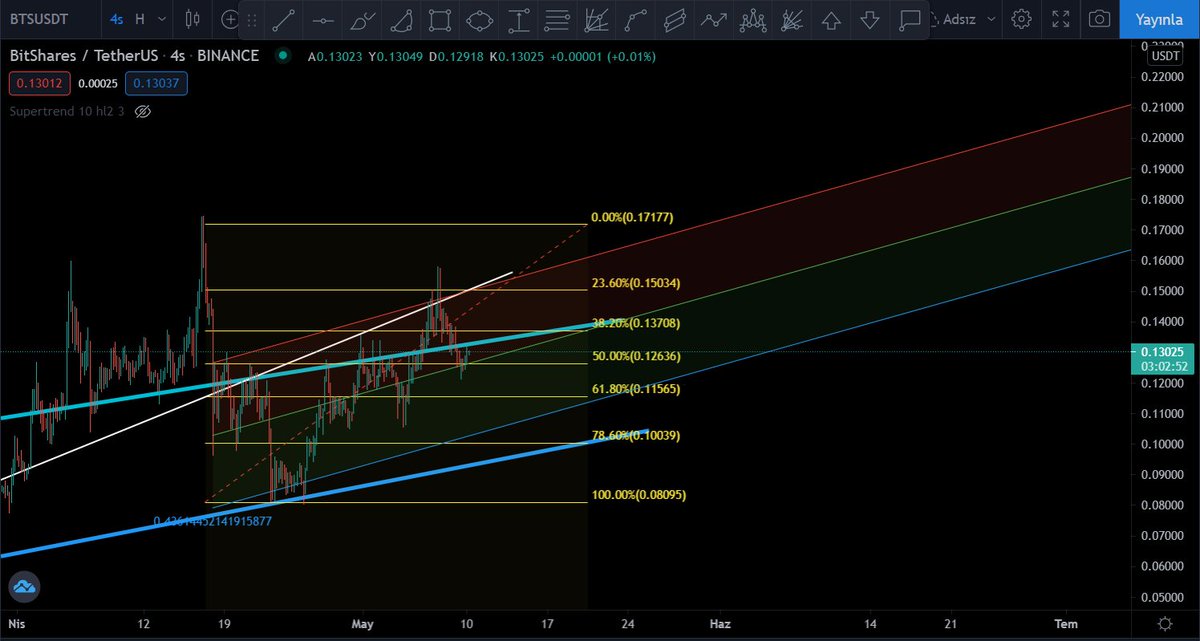Select the Elliott wave zigzag tool
Image resolution: width=1200 pixels, height=641 pixels.
tap(714, 19)
